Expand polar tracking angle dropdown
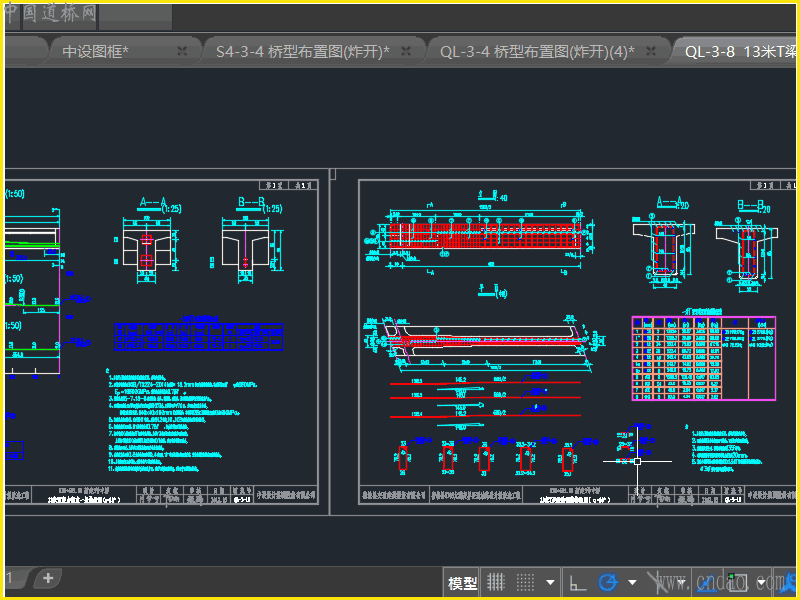Screen dimensions: 800x600 pos(632,582)
